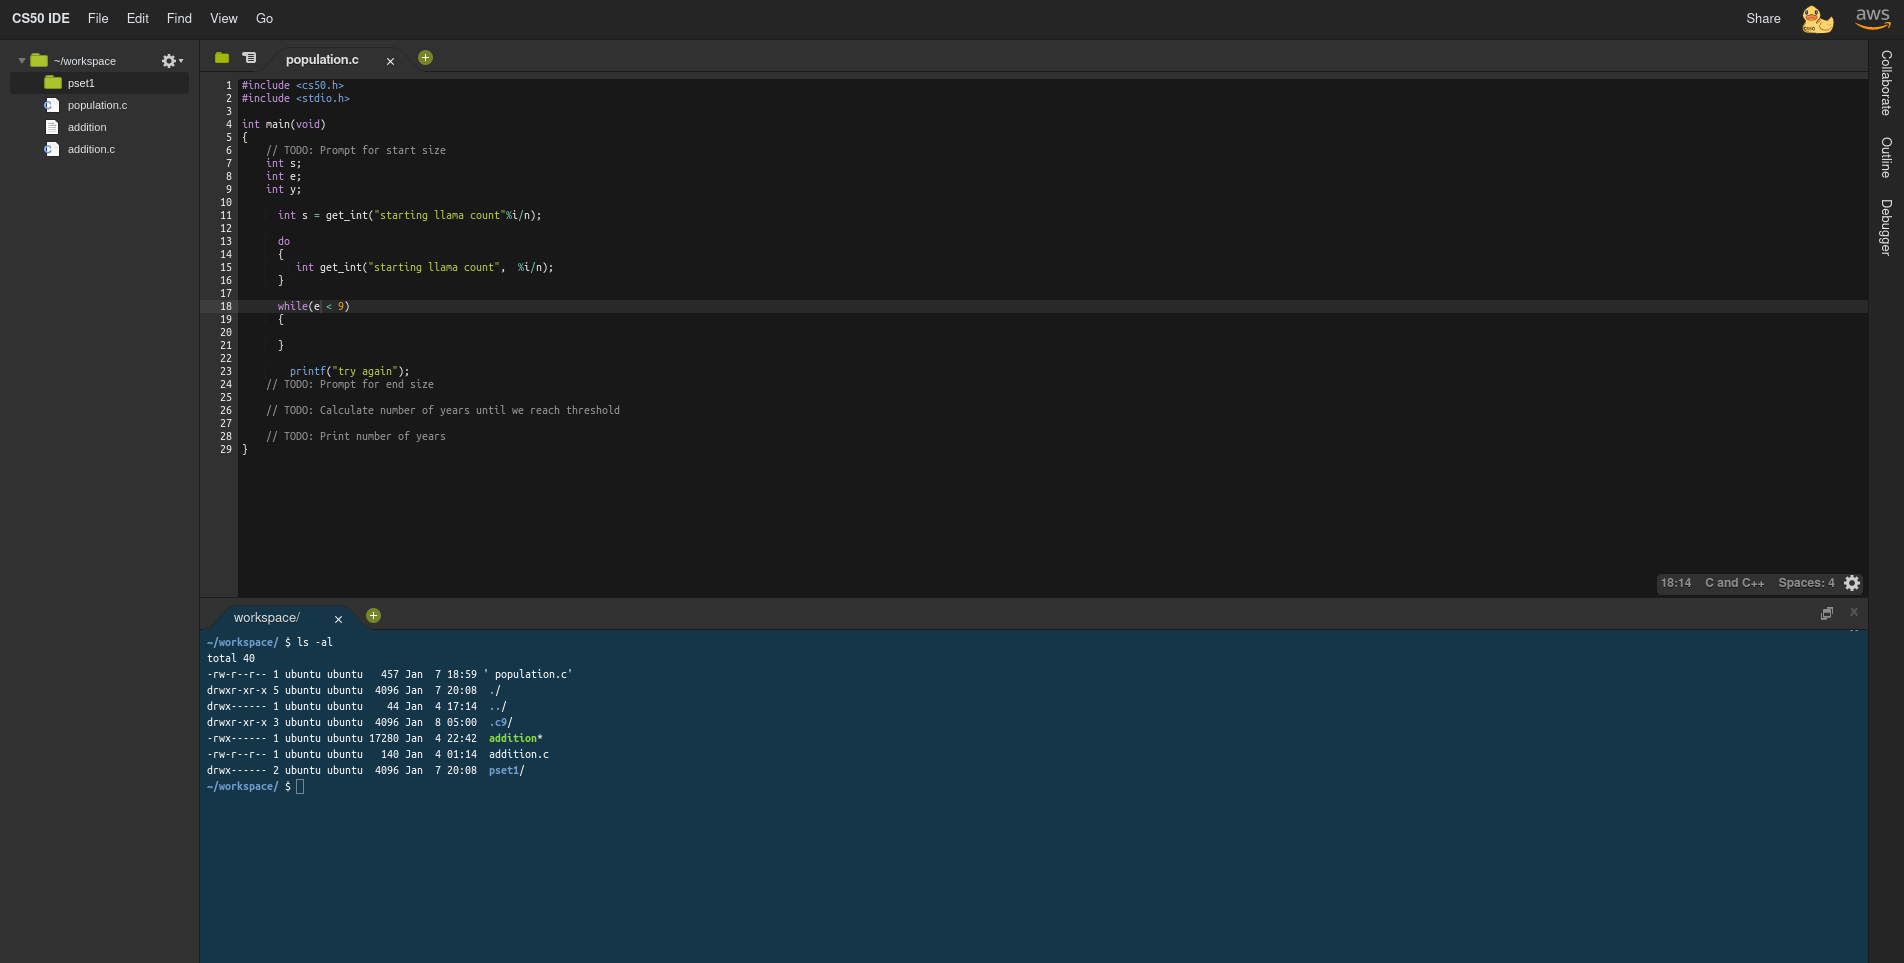Change language mode C and C++
The height and width of the screenshot is (963, 1904).
1734,583
